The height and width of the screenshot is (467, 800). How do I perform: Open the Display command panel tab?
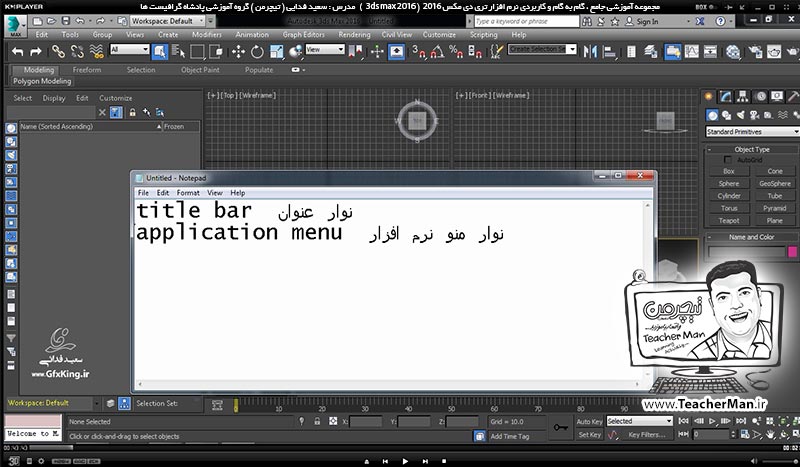tap(777, 96)
